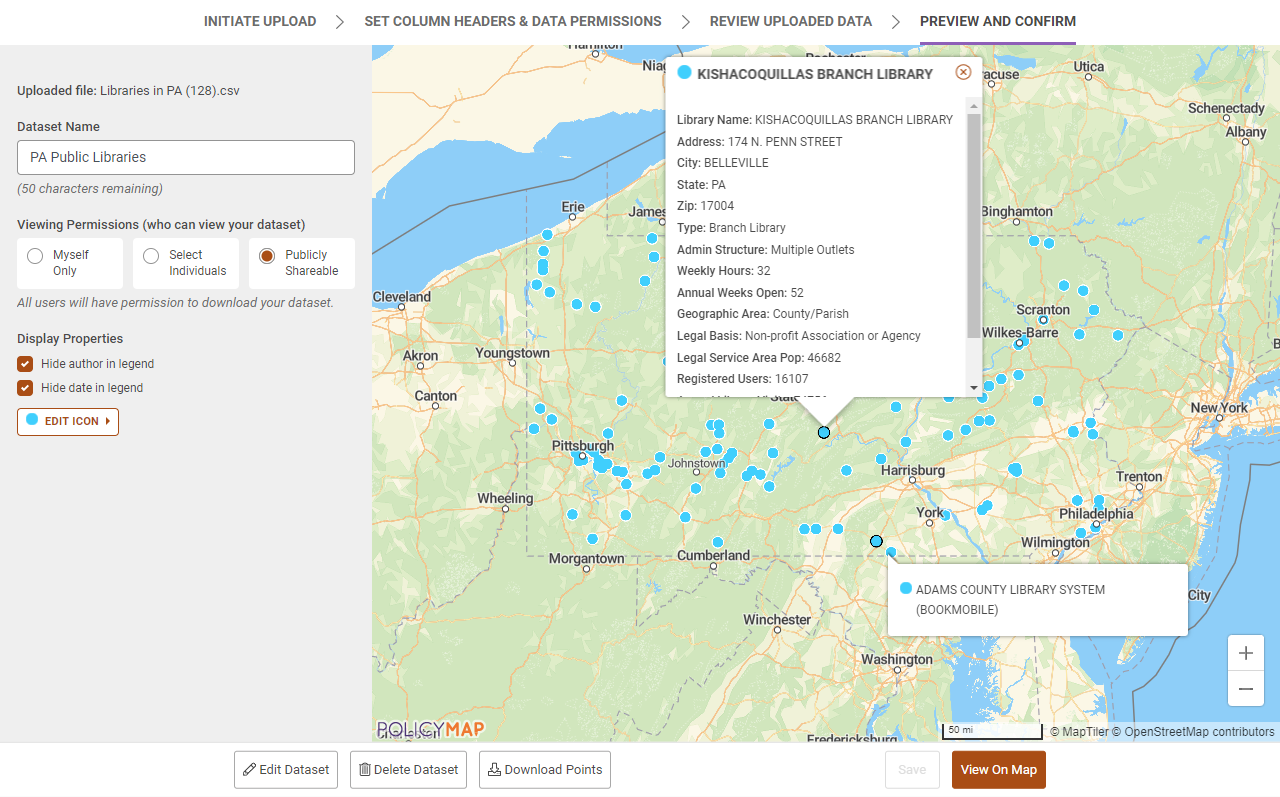Screen dimensions: 1280x797
Task: Click the disabled Save button
Action: tap(912, 770)
